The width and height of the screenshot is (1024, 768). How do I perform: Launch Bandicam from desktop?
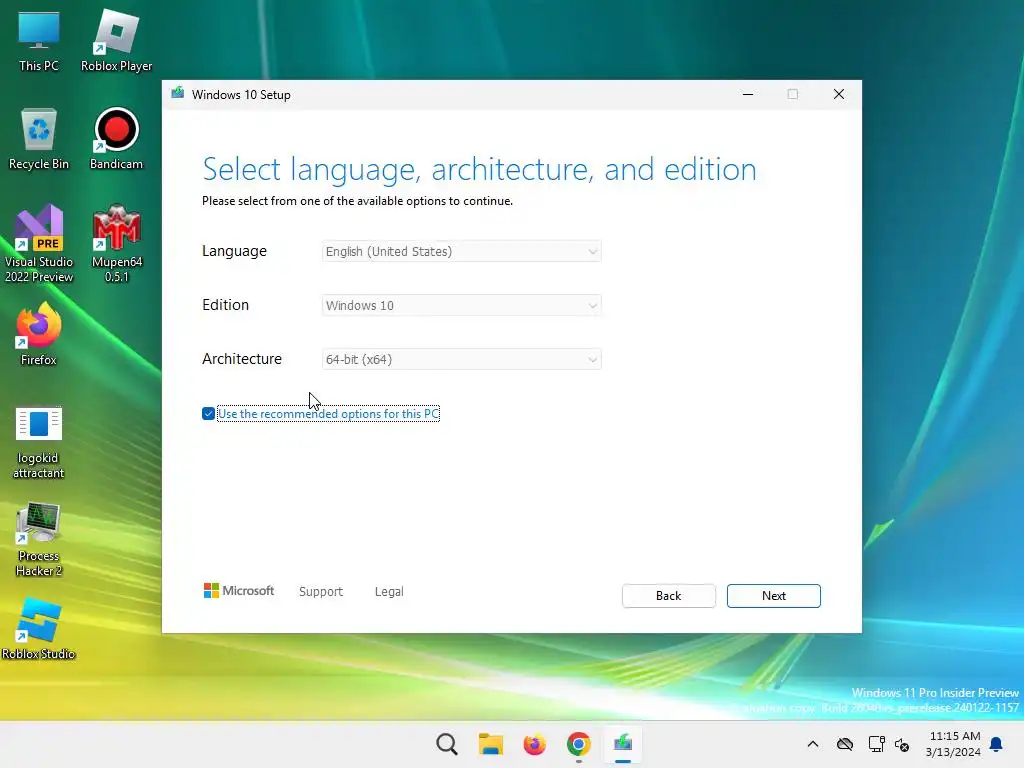pos(116,140)
